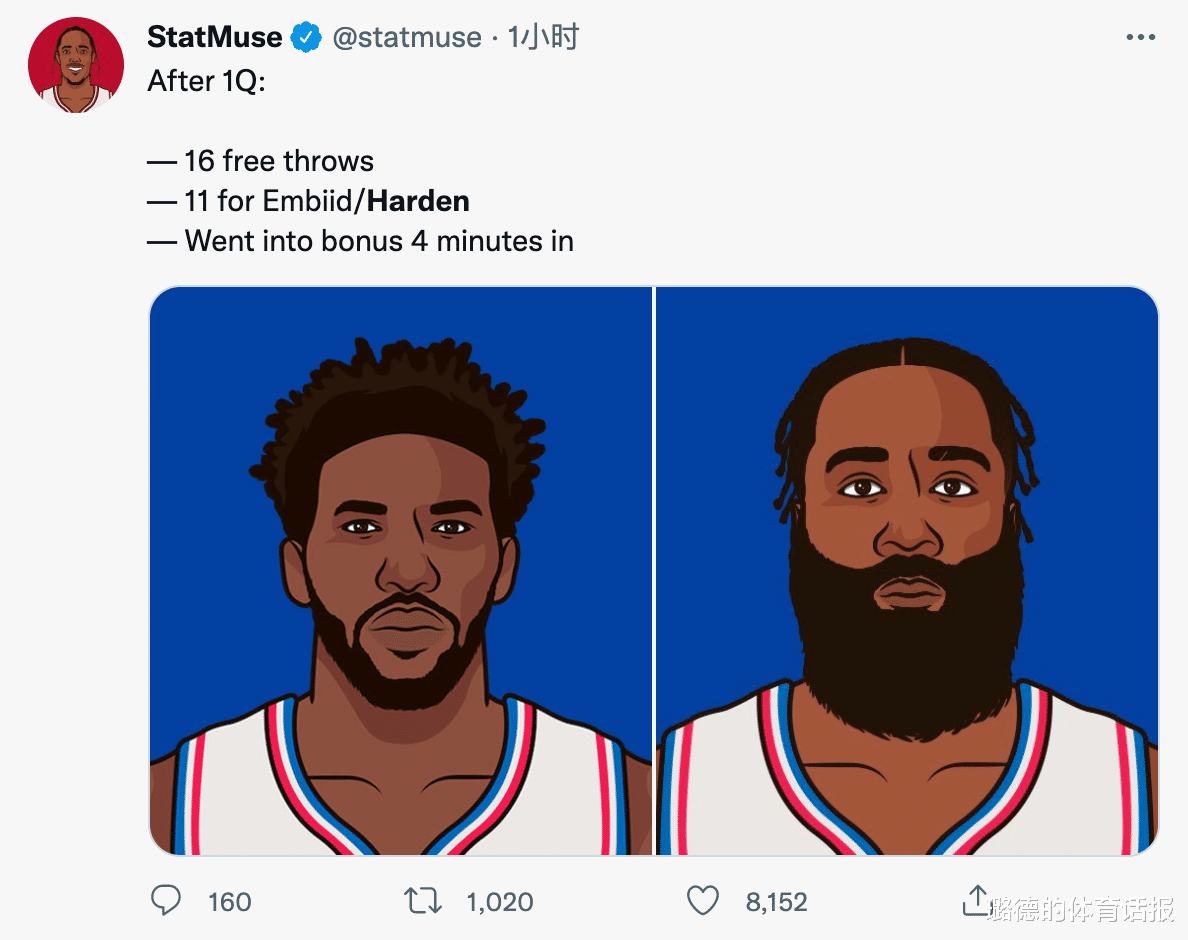This screenshot has width=1188, height=940.
Task: View the Embiid illustration image
Action: [x=401, y=571]
